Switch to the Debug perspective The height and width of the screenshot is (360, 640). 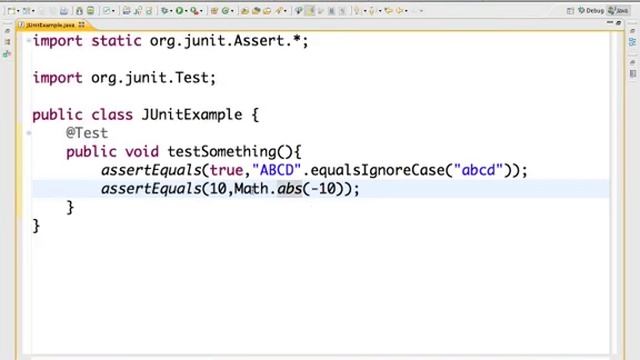click(591, 11)
